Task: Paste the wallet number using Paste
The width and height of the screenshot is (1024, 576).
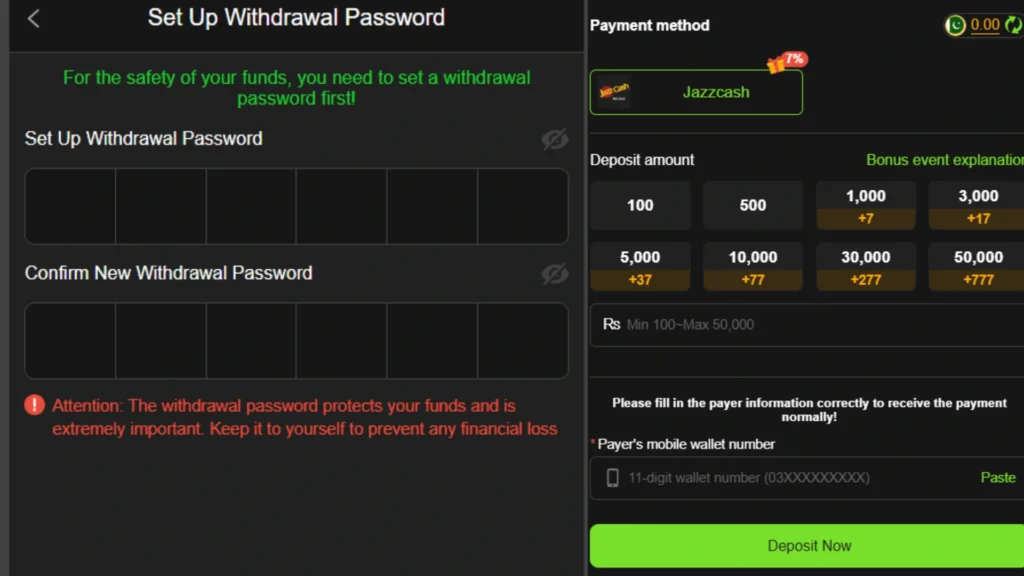Action: 997,478
